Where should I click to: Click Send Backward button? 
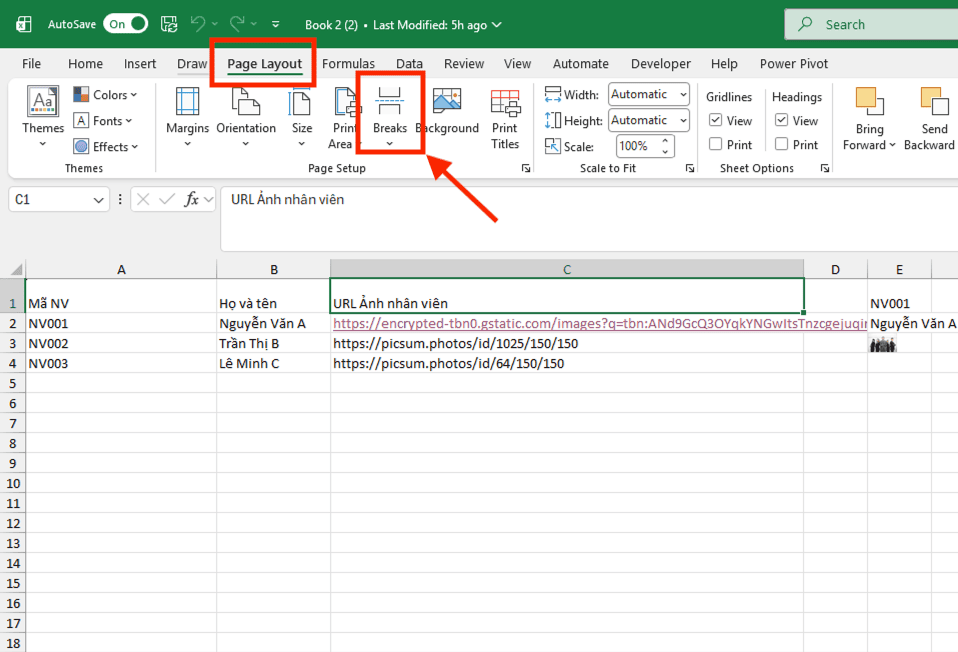(929, 119)
